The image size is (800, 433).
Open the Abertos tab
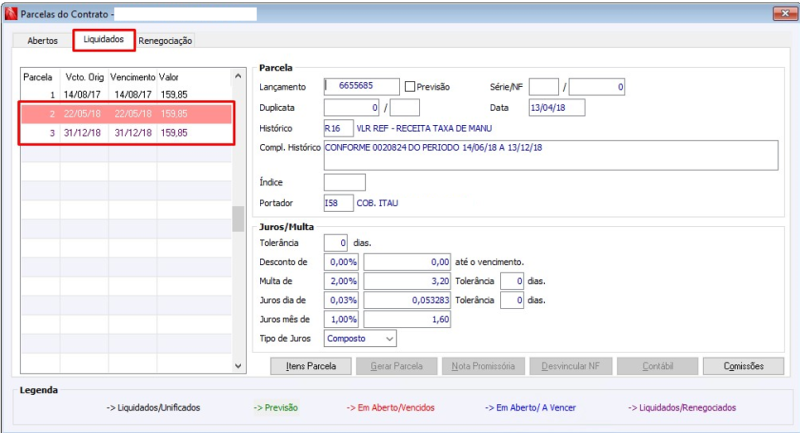pos(42,40)
